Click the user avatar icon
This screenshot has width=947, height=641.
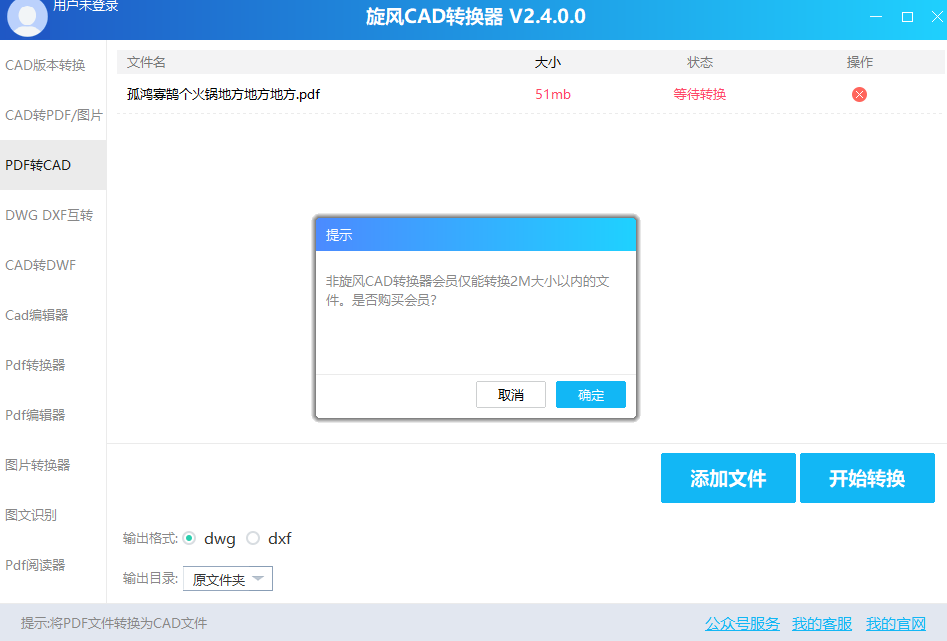tap(27, 19)
